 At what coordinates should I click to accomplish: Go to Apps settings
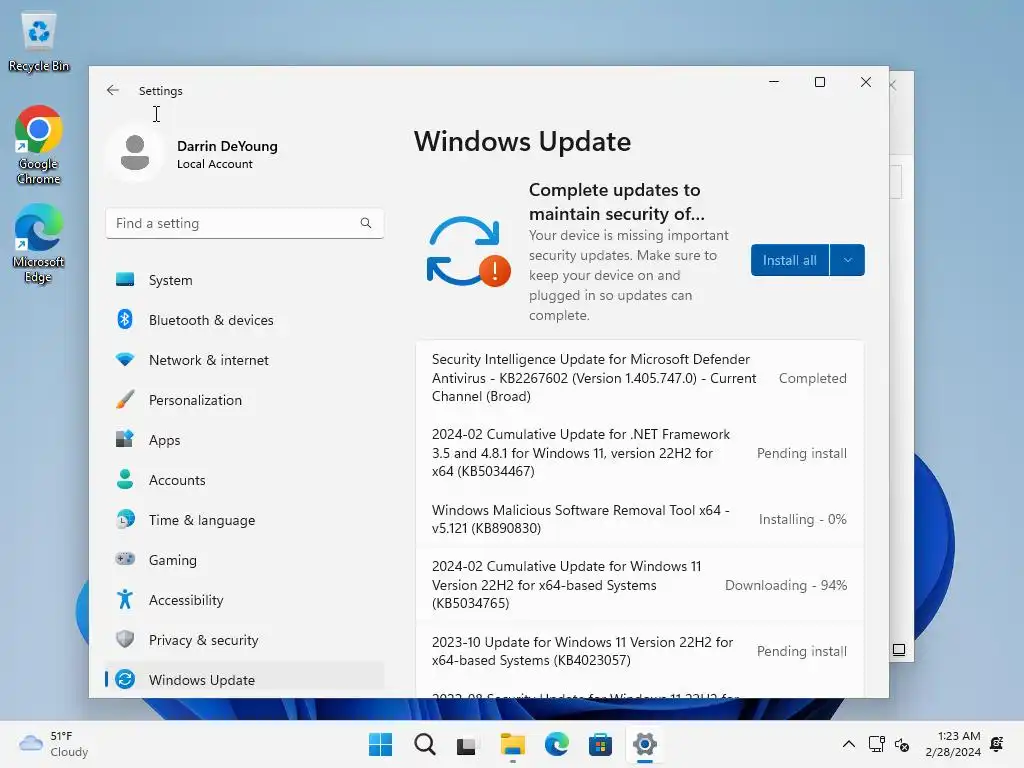click(x=244, y=440)
